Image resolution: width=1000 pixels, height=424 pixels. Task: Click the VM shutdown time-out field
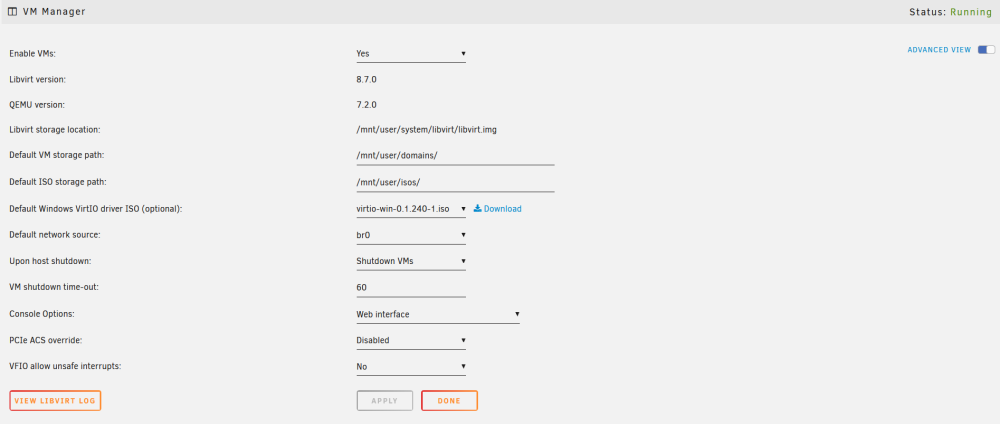pyautogui.click(x=411, y=288)
